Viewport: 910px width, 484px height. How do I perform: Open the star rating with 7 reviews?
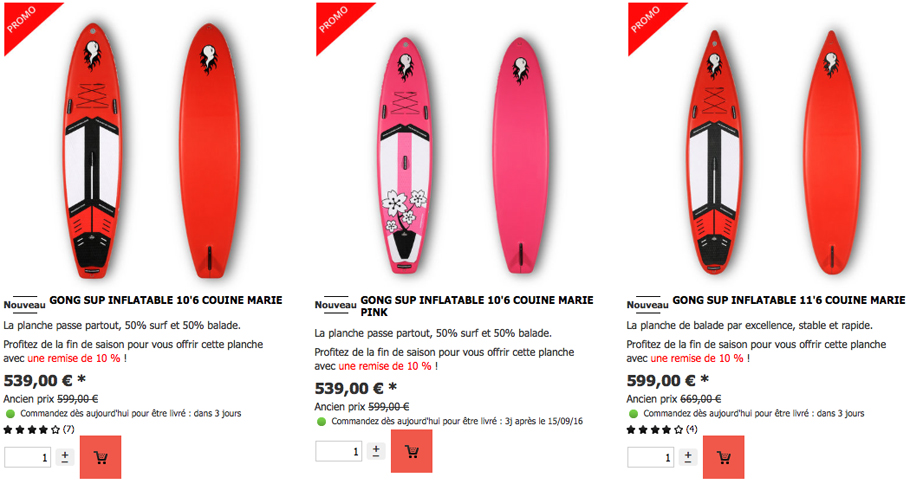coord(39,429)
